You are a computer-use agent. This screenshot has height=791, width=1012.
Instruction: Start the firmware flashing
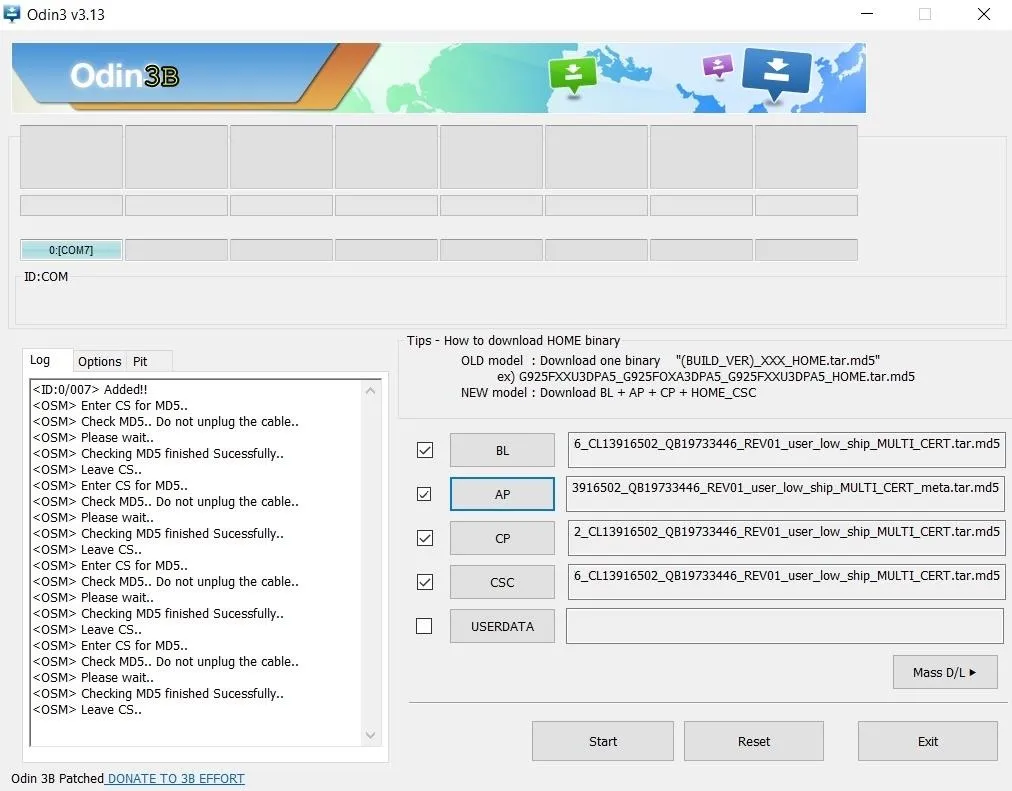coord(603,741)
